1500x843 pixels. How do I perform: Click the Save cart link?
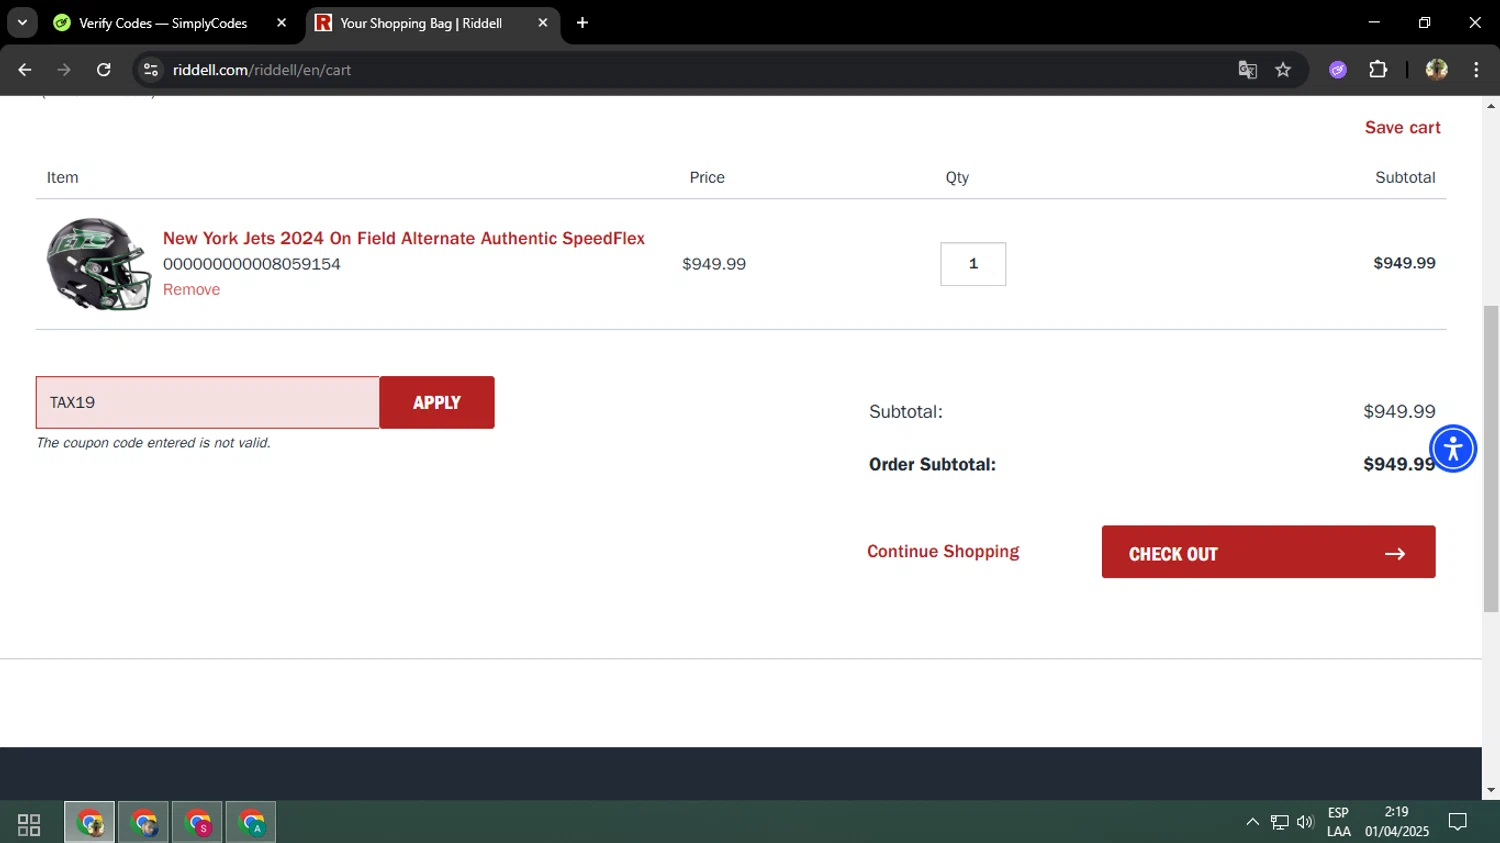[1402, 127]
